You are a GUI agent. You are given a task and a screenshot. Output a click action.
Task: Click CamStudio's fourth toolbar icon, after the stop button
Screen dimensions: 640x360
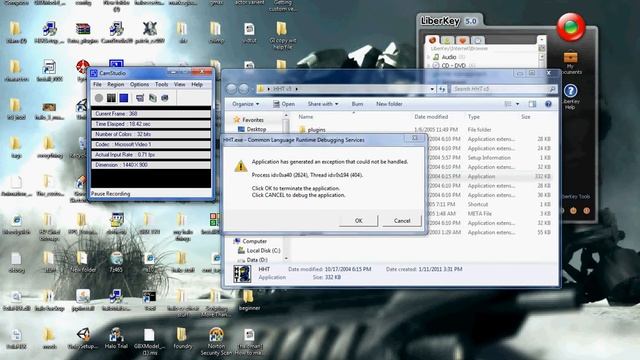[x=140, y=98]
